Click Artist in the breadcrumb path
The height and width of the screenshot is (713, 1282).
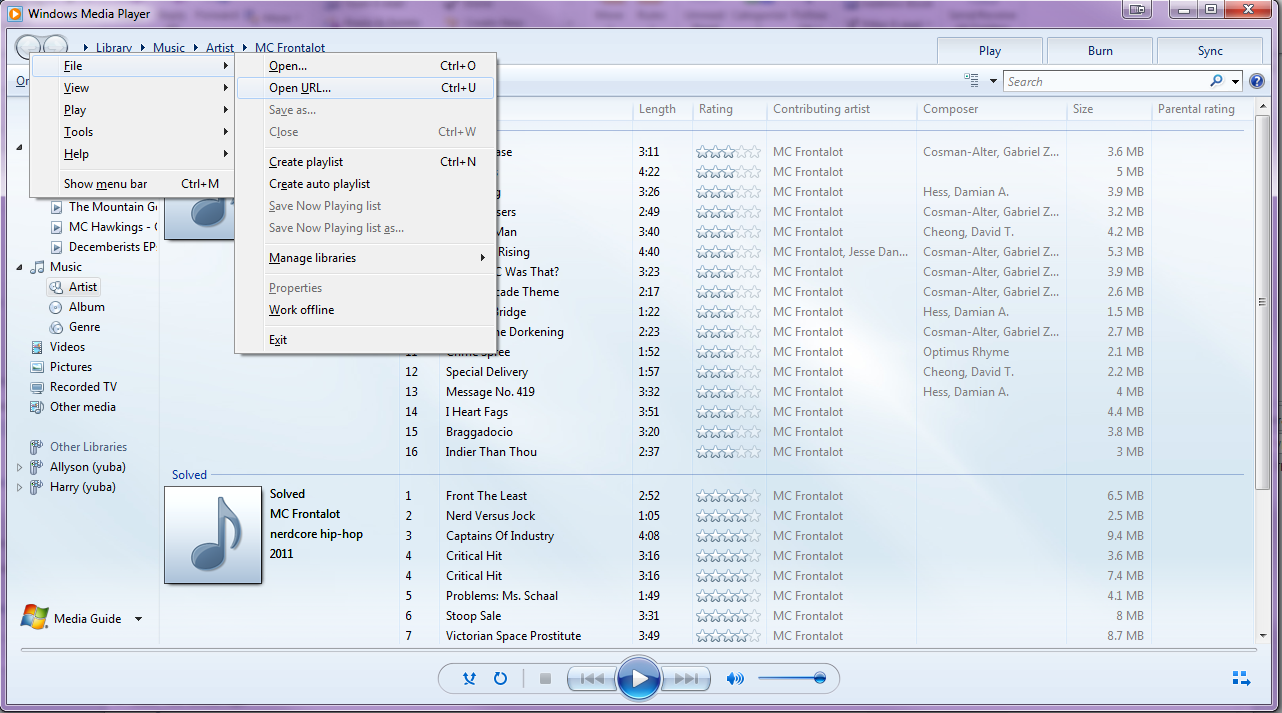pos(220,48)
